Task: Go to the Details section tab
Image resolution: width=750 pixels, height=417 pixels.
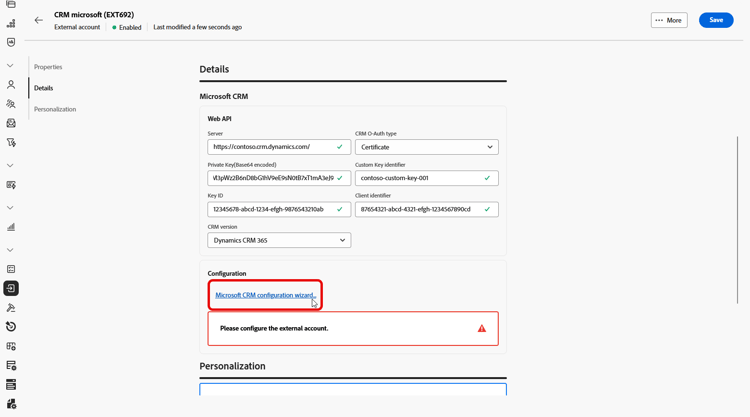Action: click(x=44, y=88)
